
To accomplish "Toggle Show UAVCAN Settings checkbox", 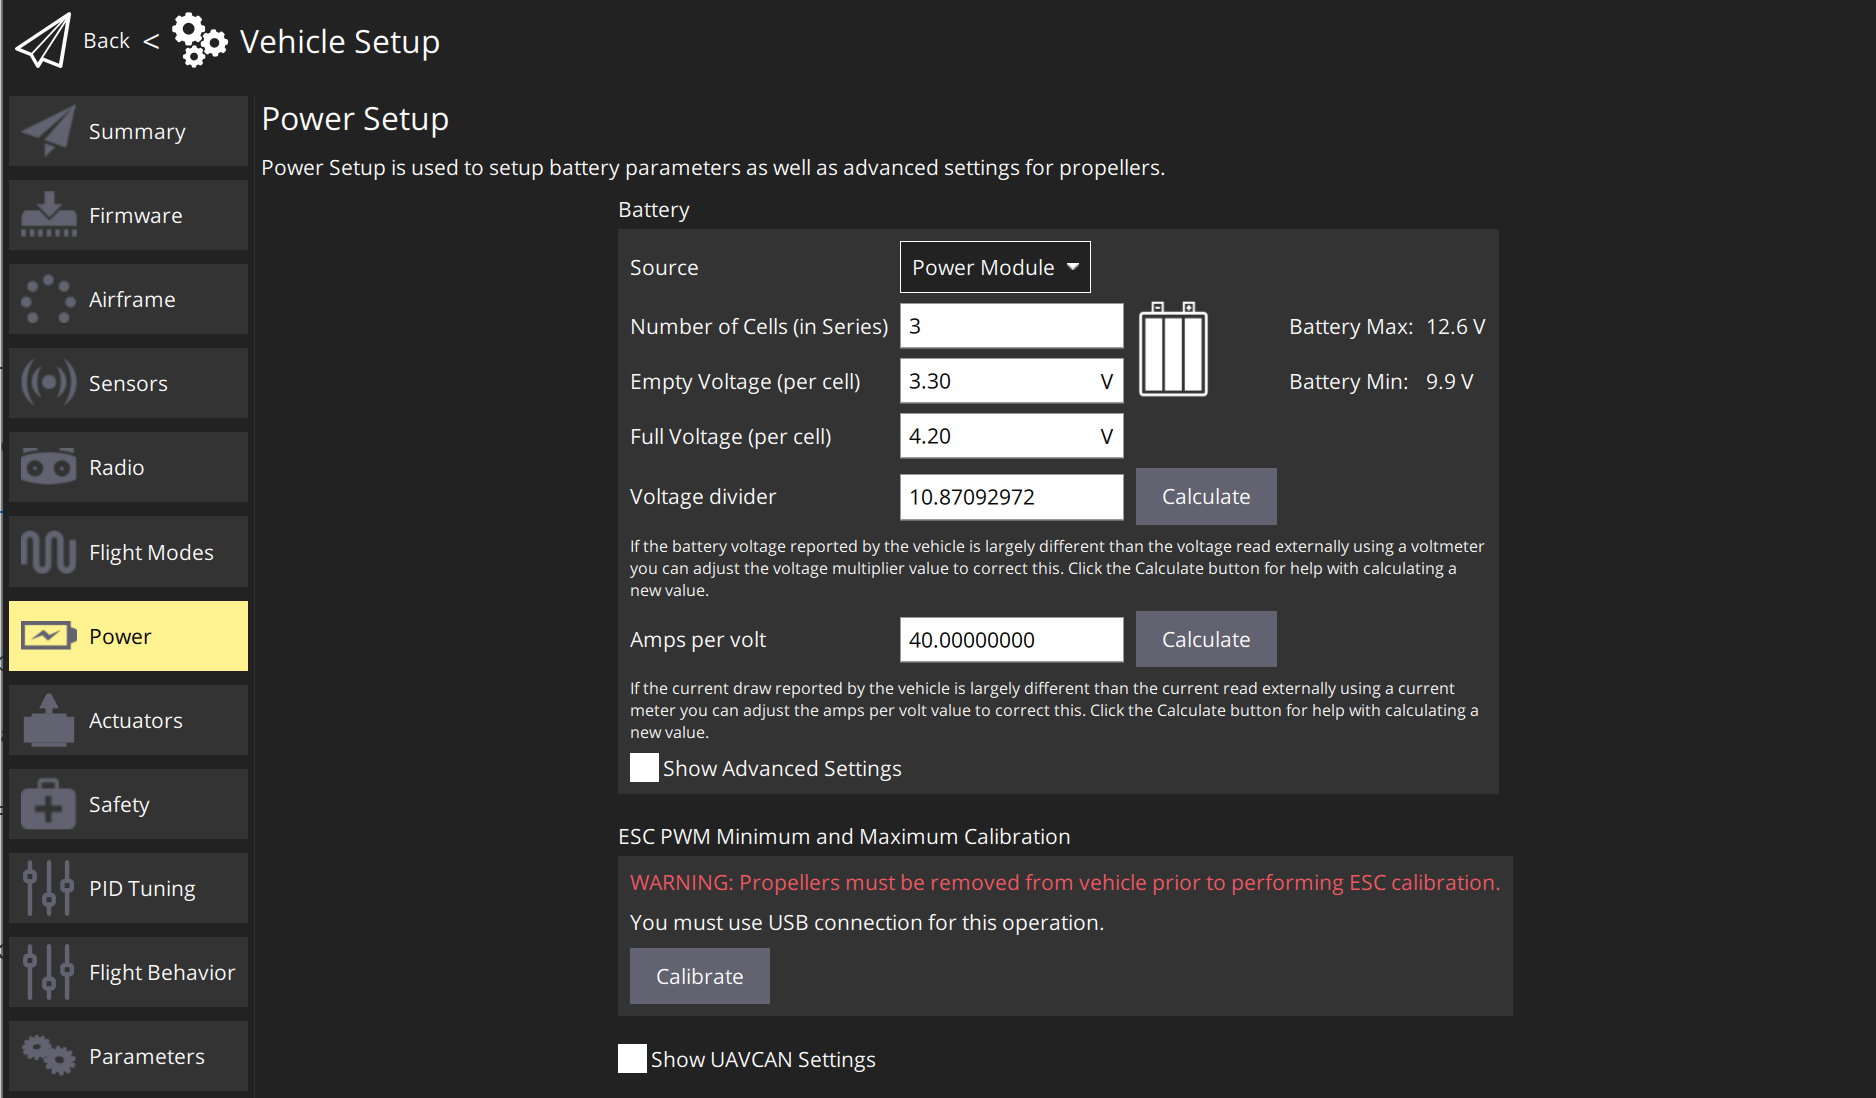I will click(633, 1059).
